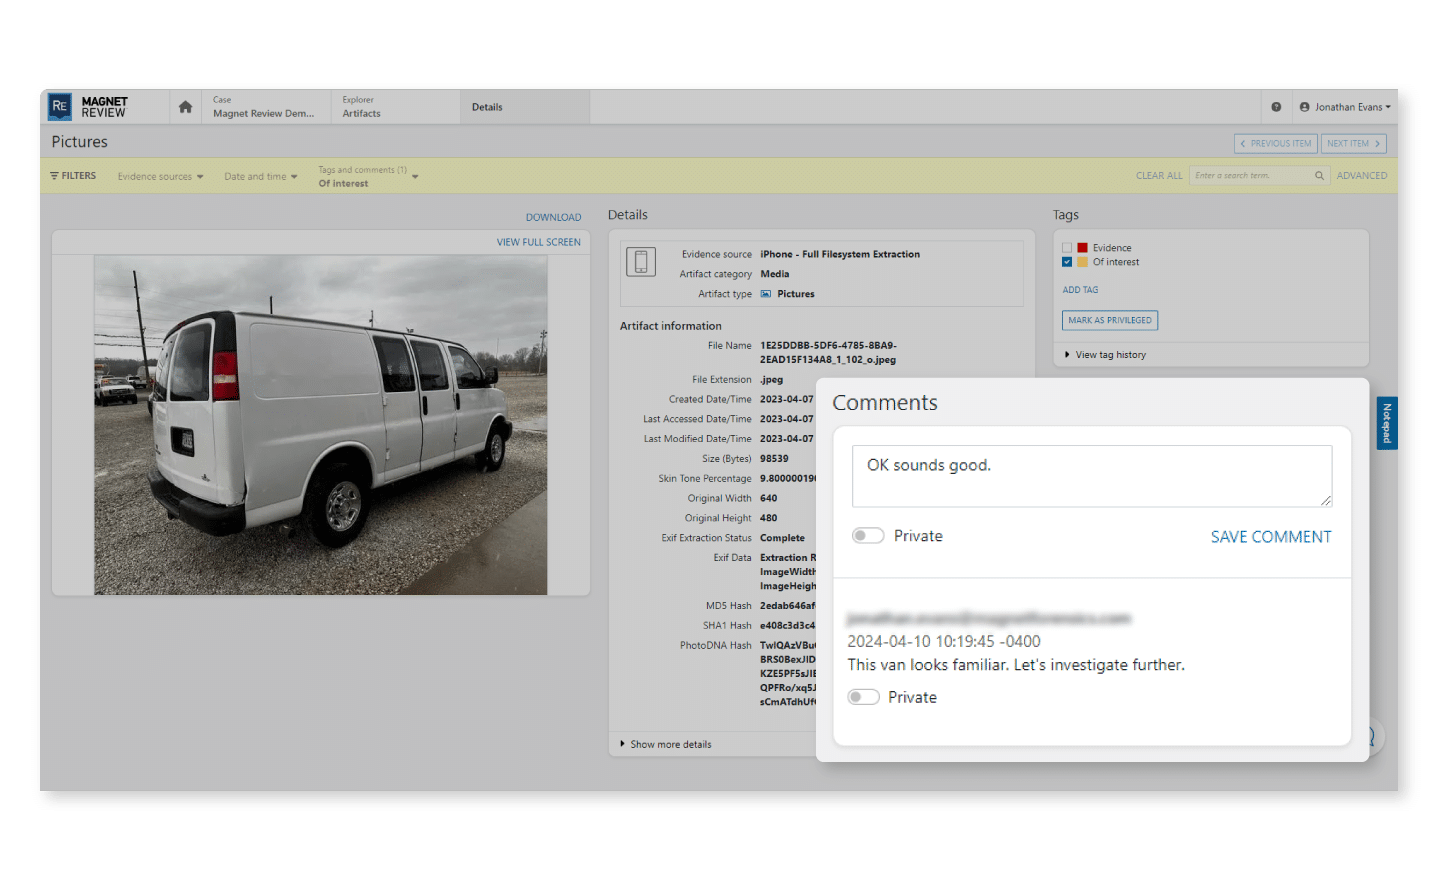Uncheck the Of interest tag checkbox
This screenshot has height=880, width=1438.
tap(1066, 261)
